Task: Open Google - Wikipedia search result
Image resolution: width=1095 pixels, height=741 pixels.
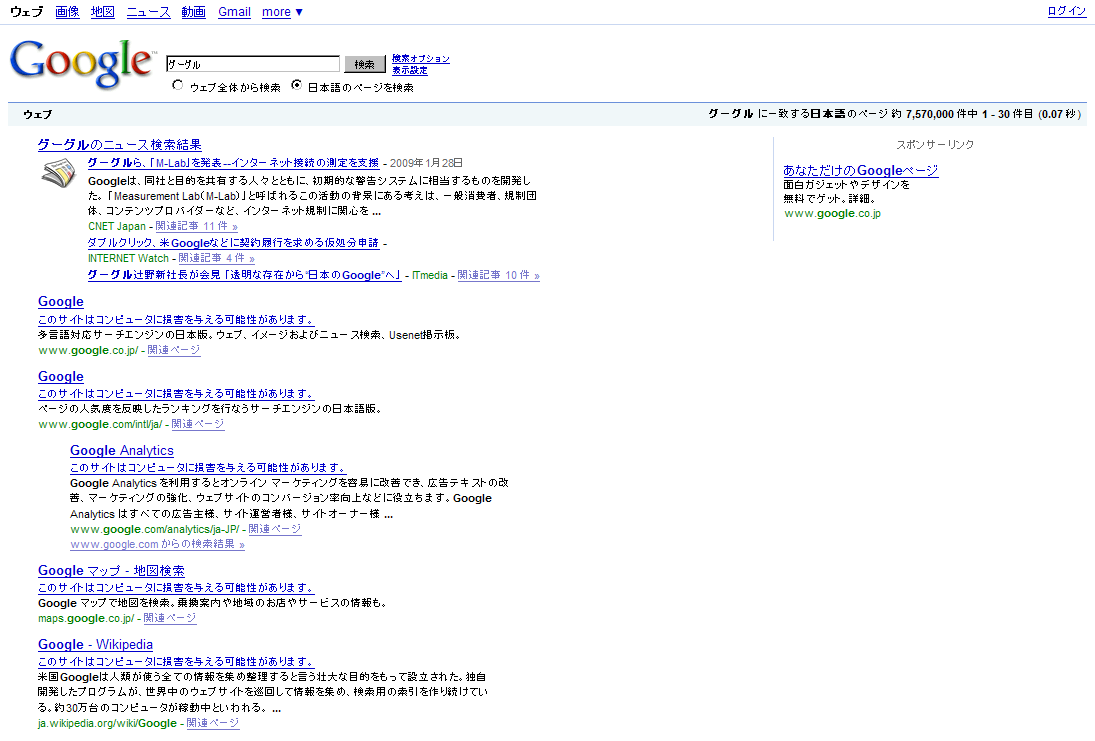Action: click(95, 645)
